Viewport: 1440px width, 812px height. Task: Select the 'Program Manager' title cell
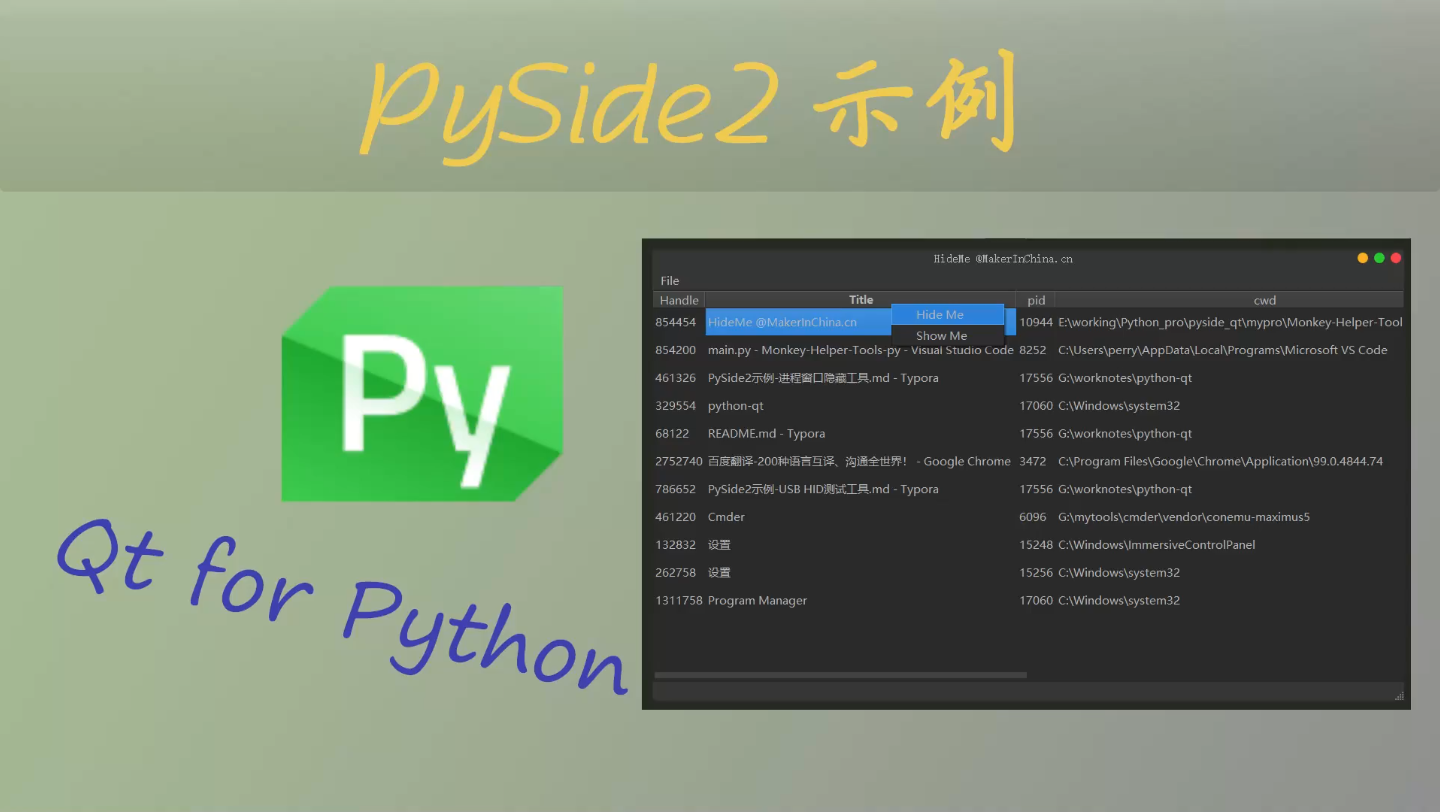click(x=860, y=601)
